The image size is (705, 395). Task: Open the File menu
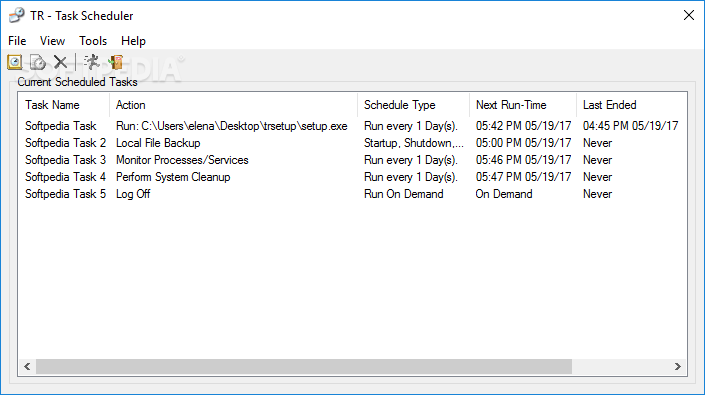coord(17,41)
